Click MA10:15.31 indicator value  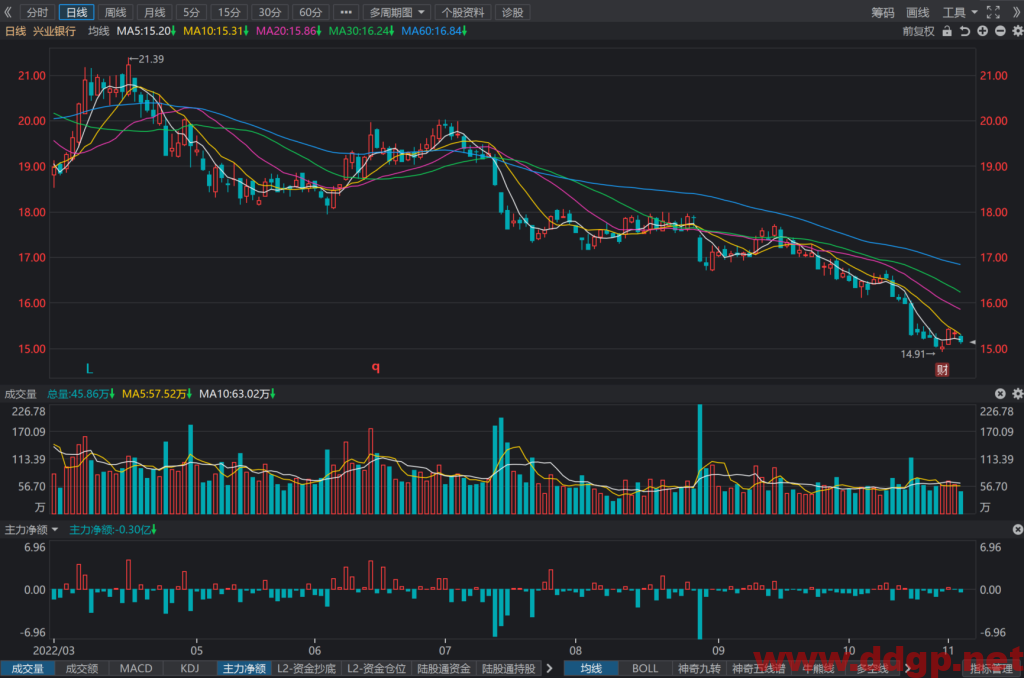(x=216, y=31)
